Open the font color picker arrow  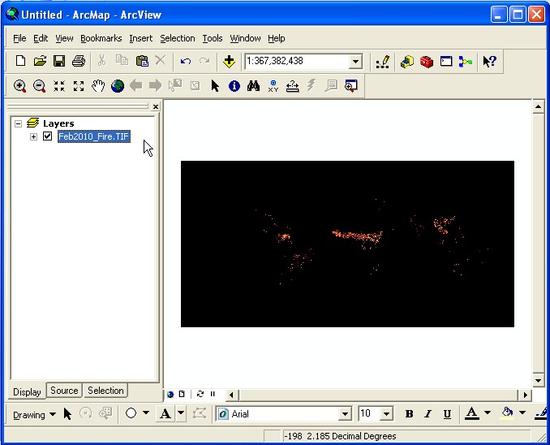[488, 413]
